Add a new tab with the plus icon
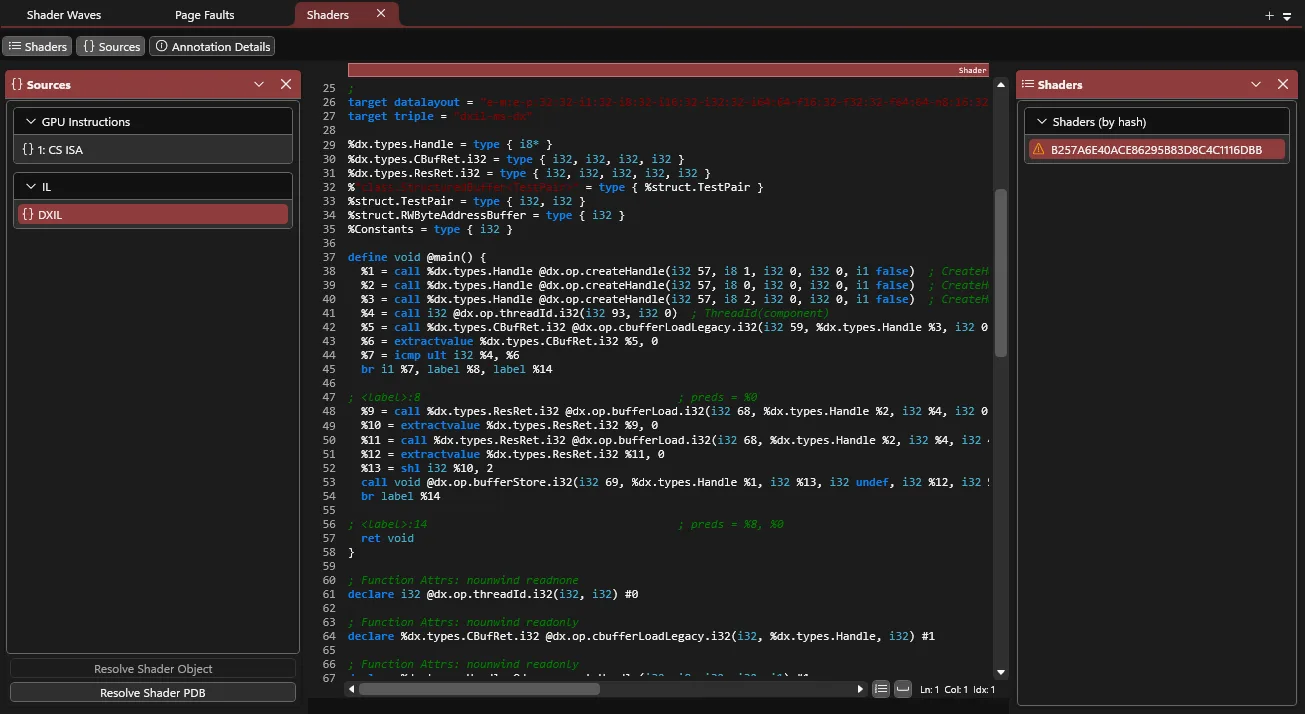The image size is (1305, 714). click(1269, 15)
